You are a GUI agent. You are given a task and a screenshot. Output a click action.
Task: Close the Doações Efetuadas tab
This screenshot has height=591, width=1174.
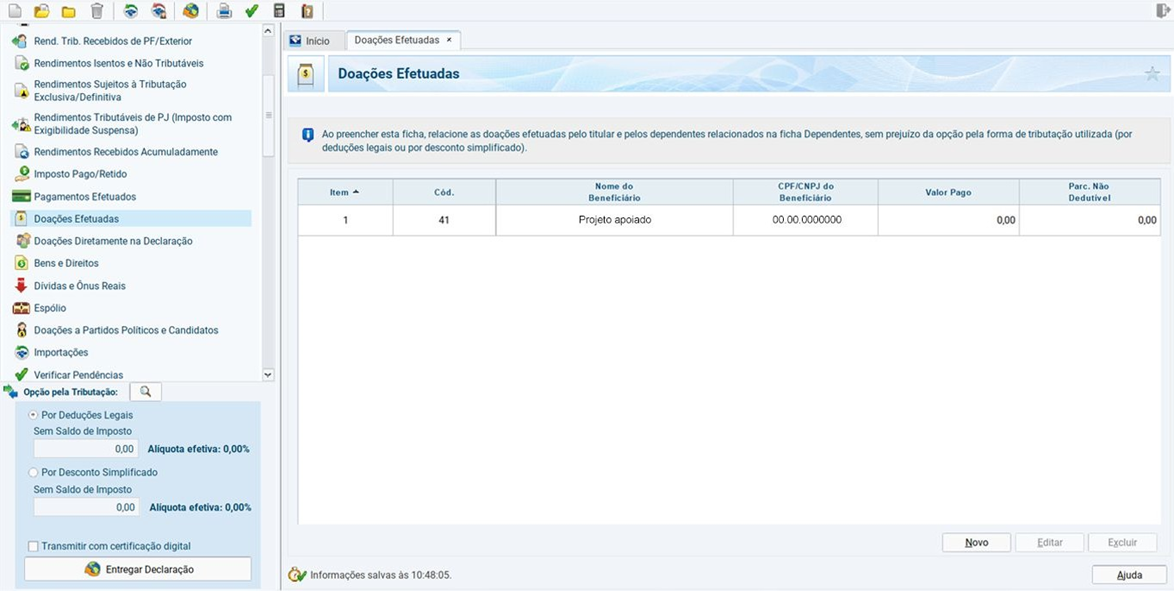click(x=448, y=40)
